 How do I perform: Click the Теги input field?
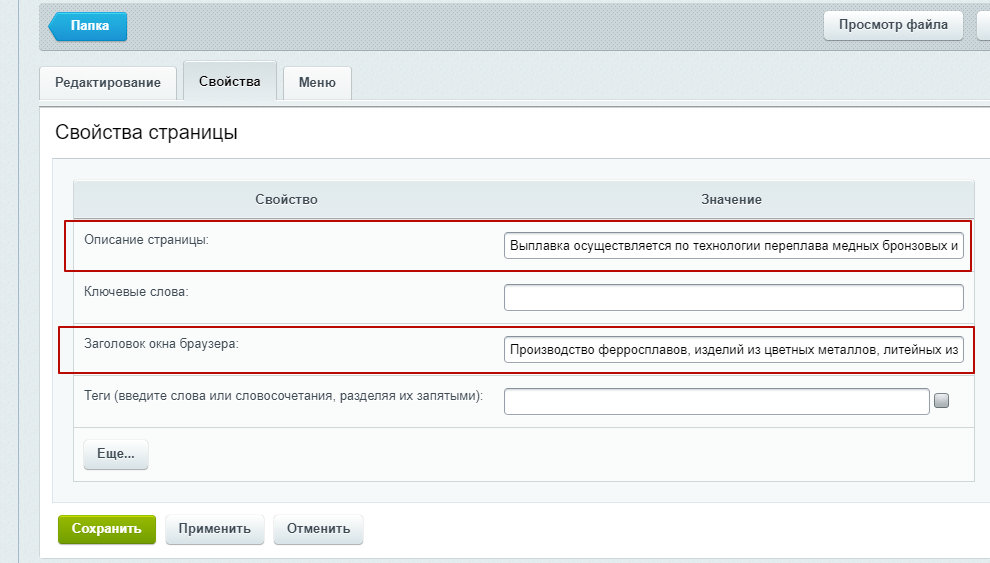tap(716, 401)
